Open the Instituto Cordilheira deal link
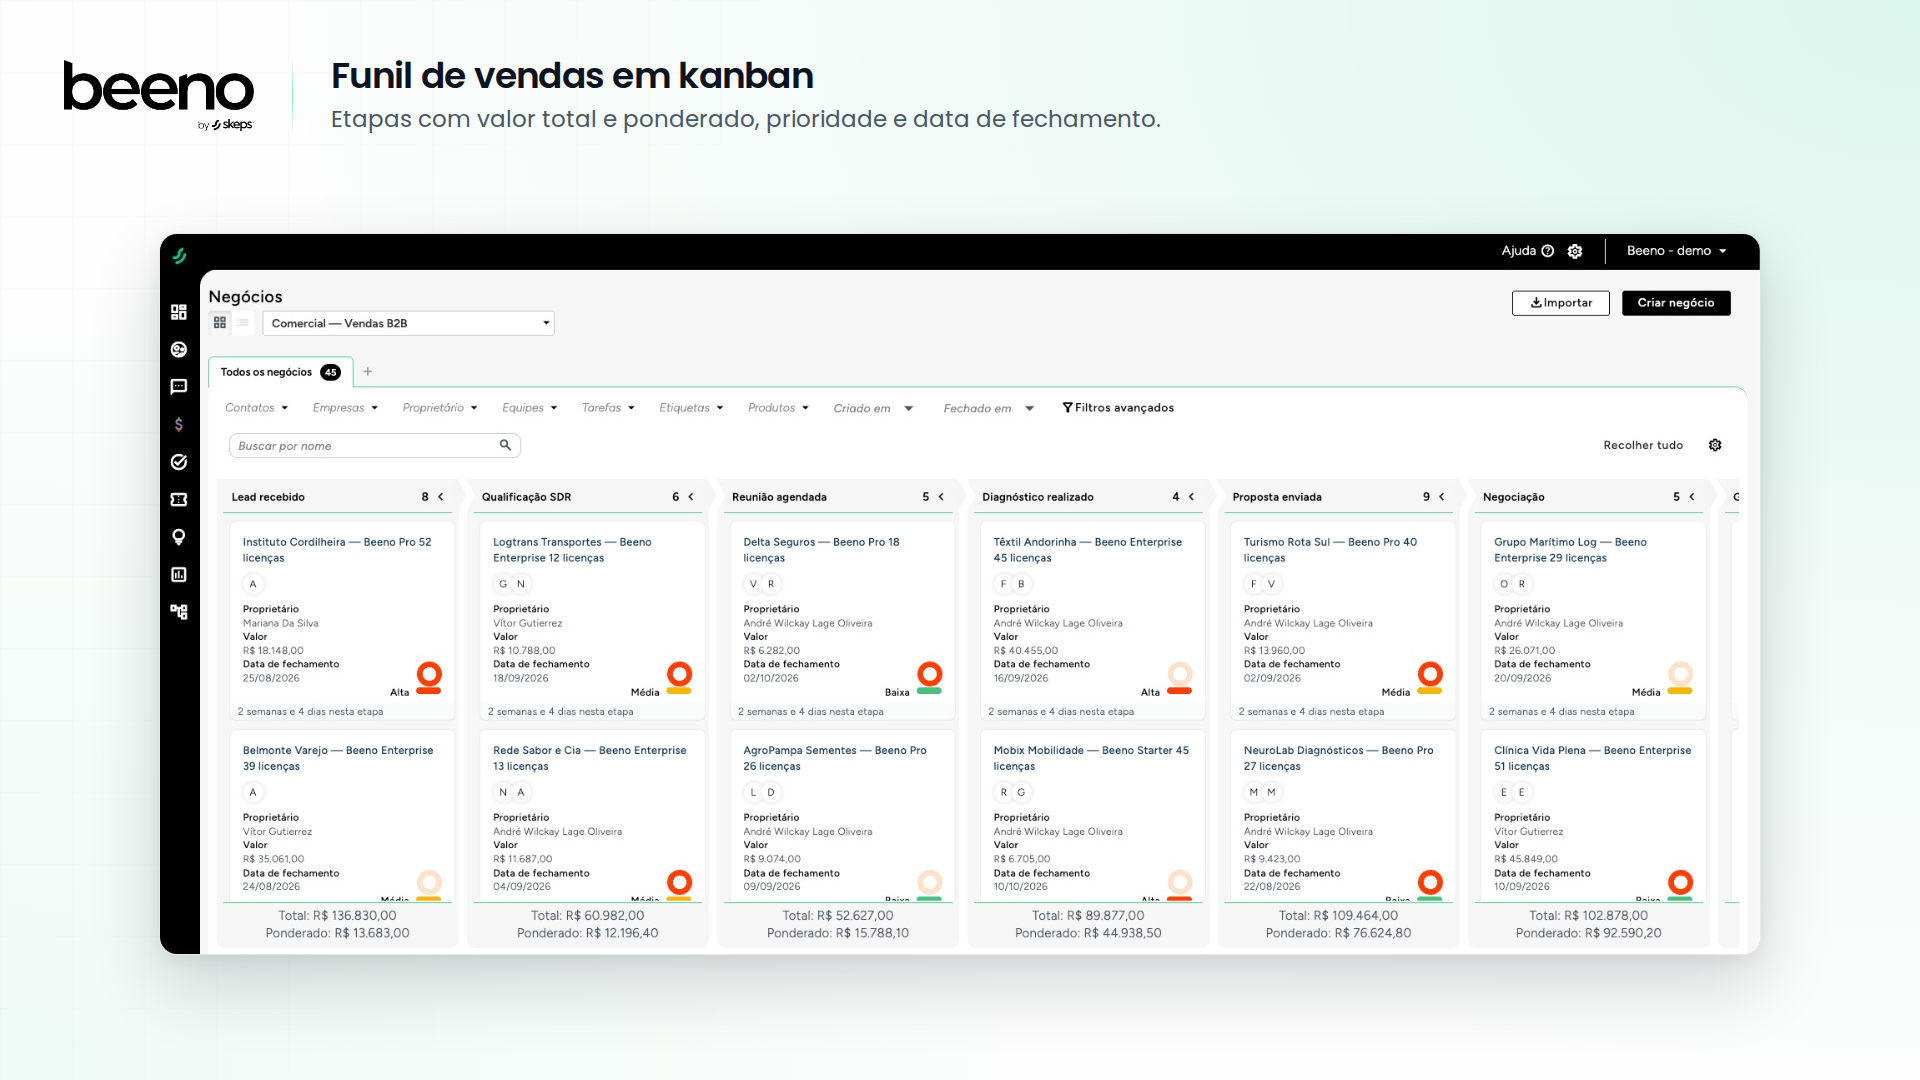 337,550
